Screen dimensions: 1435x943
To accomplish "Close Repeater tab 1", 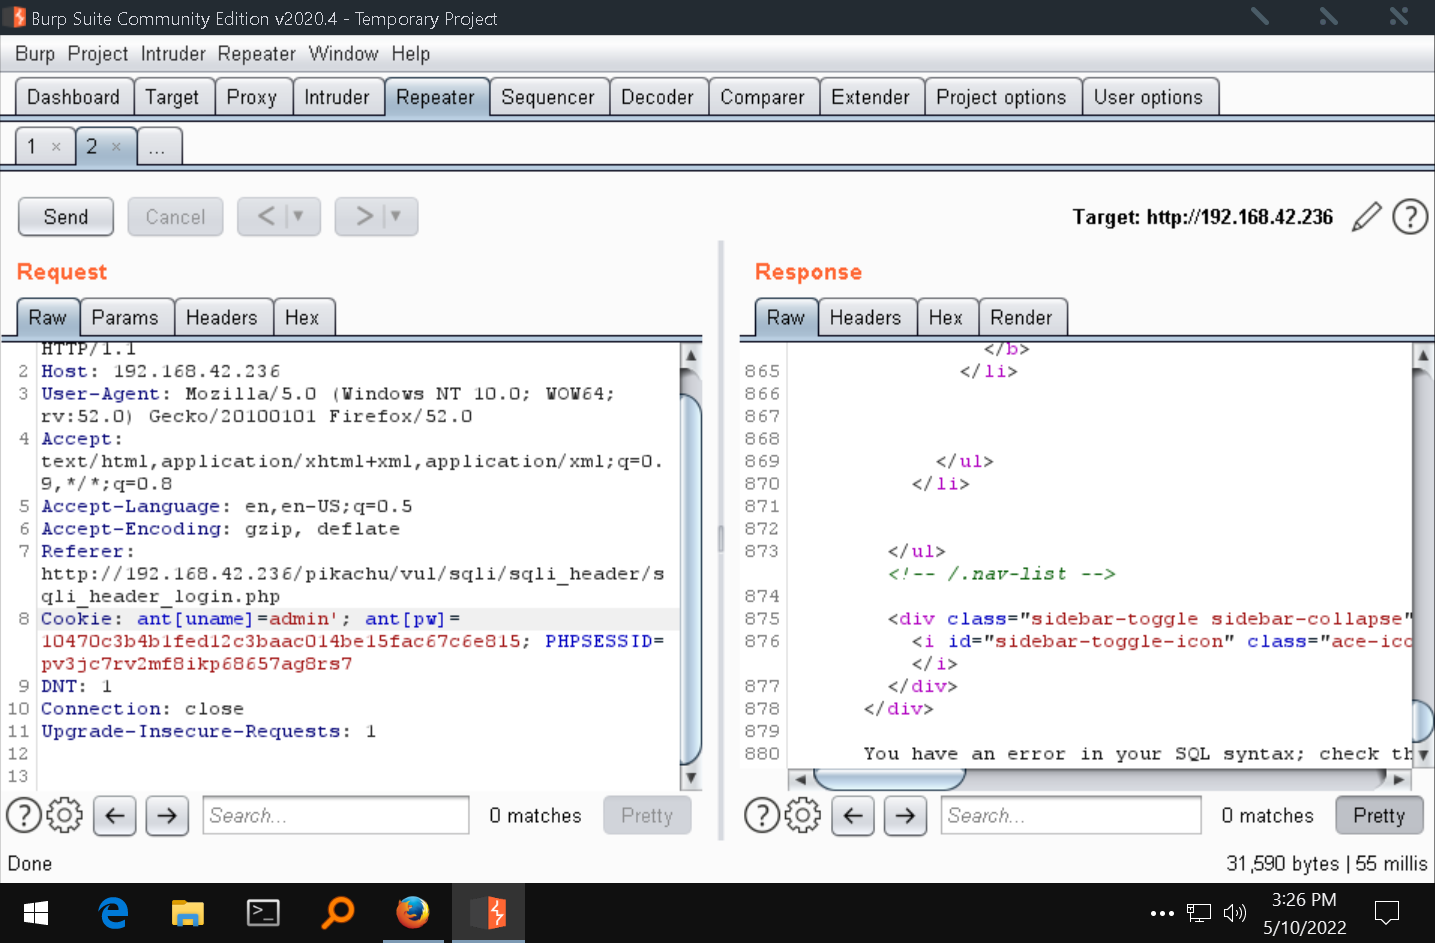I will click(56, 147).
